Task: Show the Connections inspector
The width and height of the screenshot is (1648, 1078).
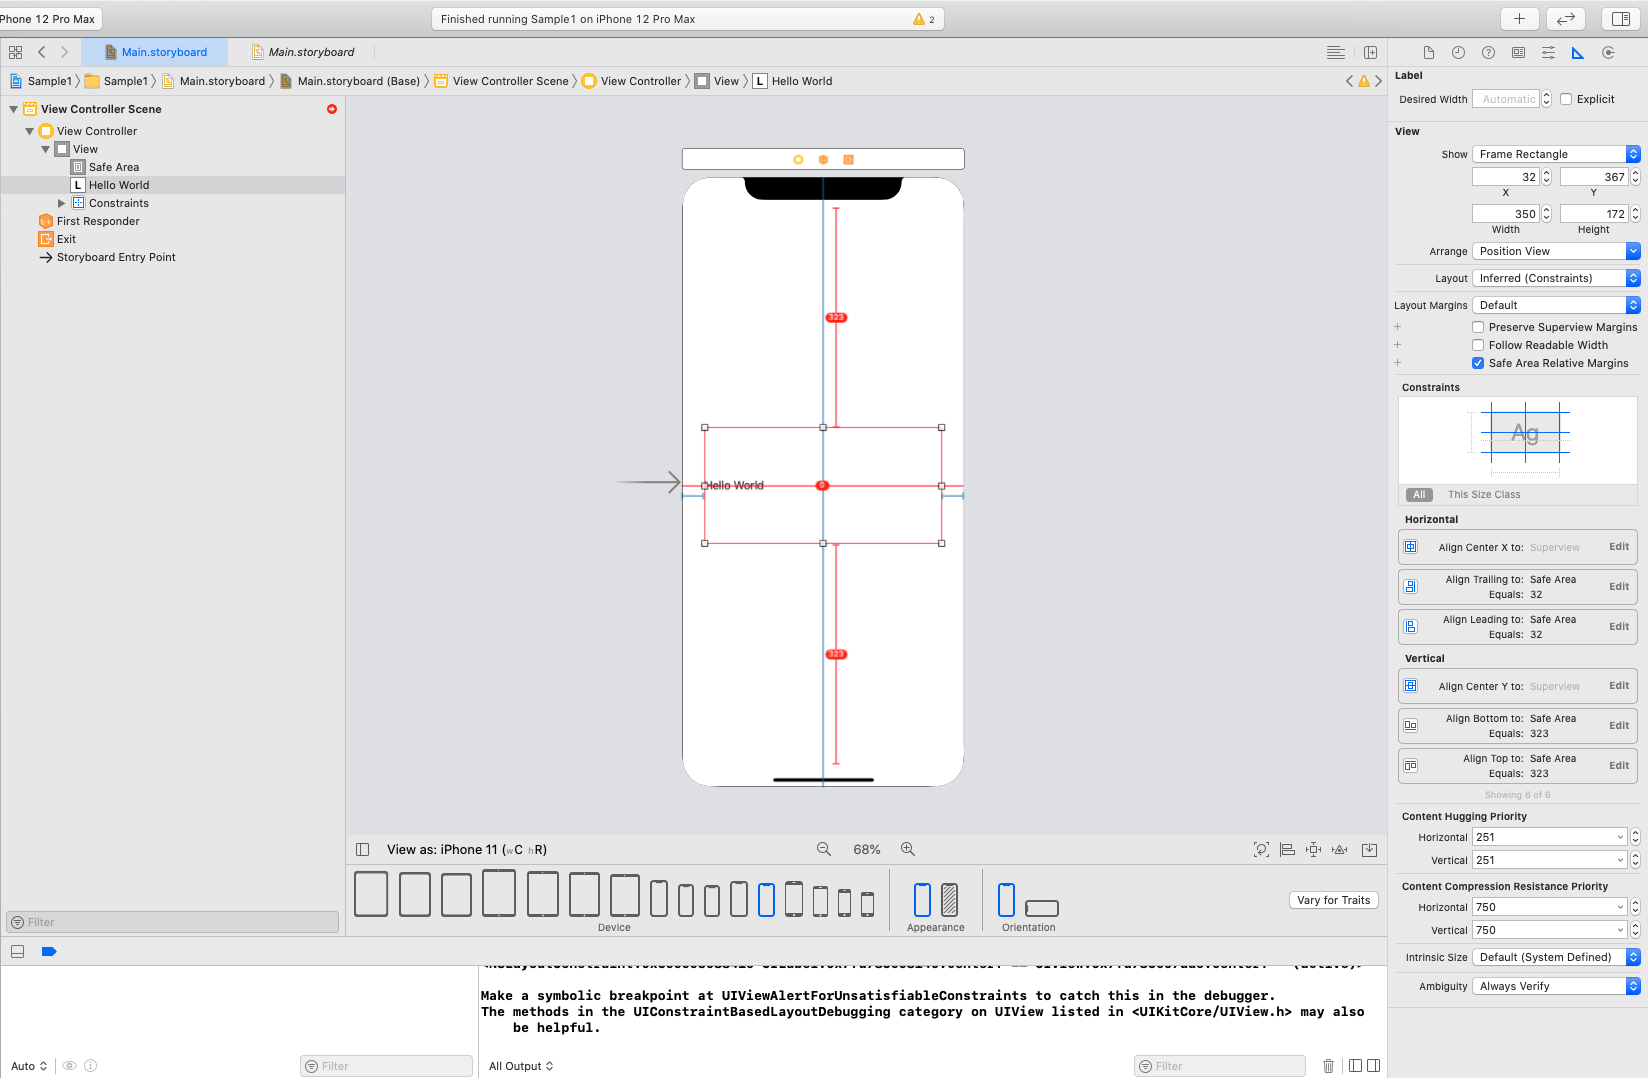Action: (x=1608, y=52)
